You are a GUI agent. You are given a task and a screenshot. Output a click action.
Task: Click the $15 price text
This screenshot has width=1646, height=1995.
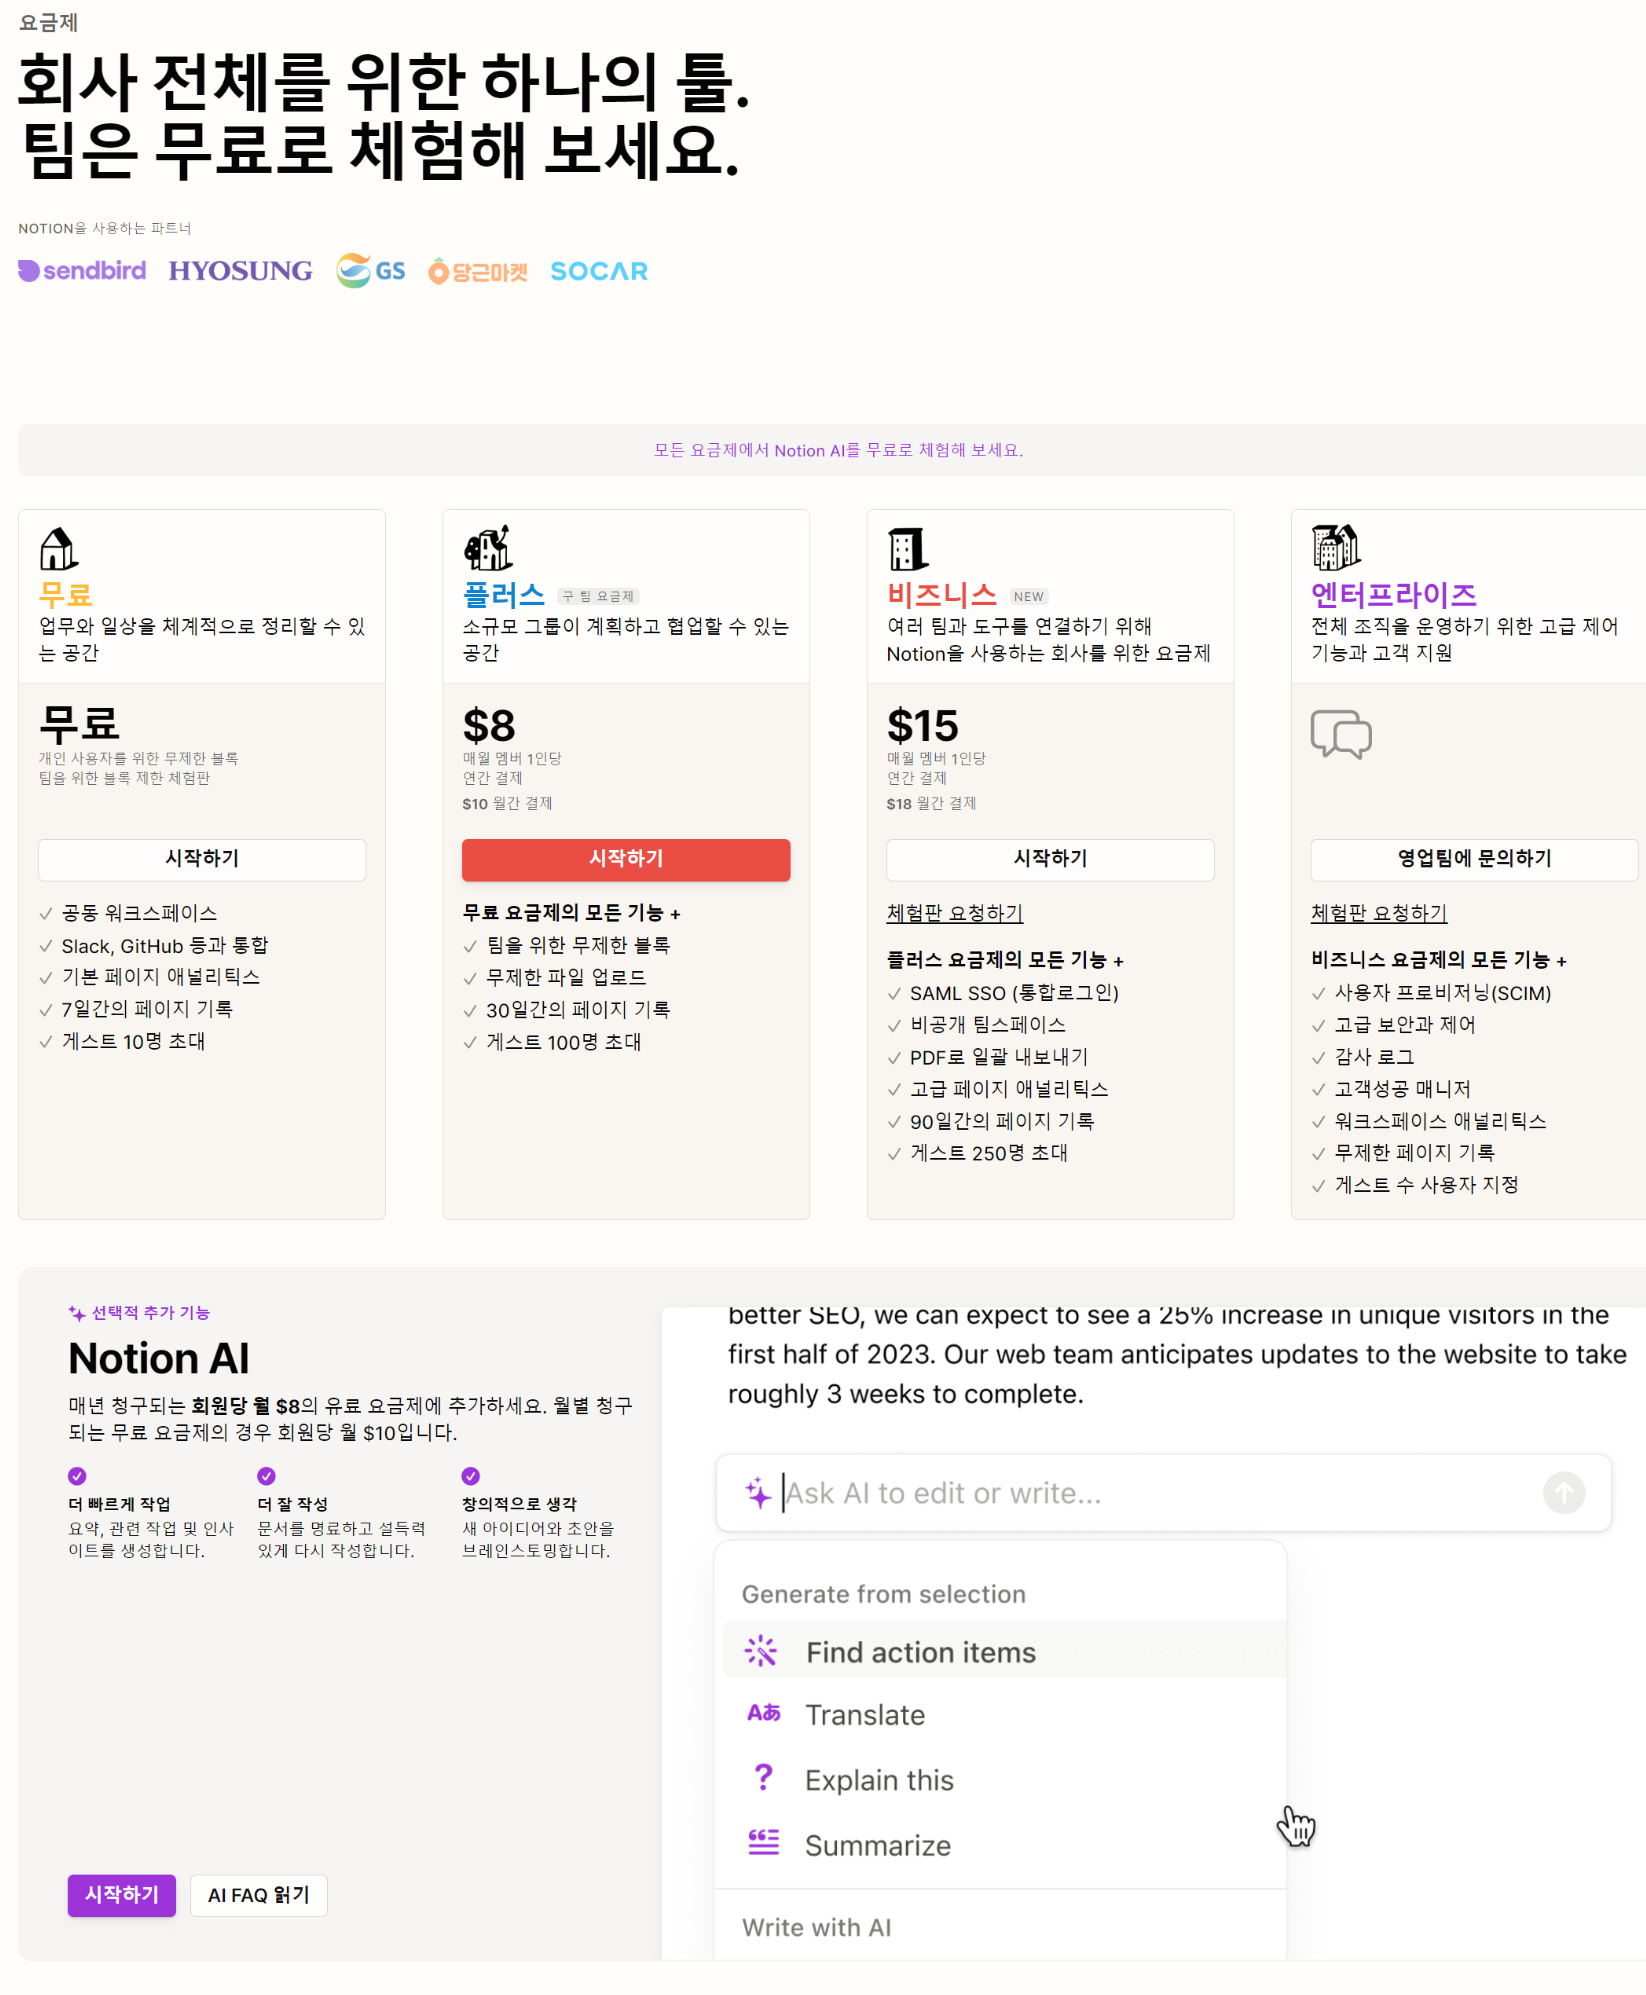coord(922,725)
